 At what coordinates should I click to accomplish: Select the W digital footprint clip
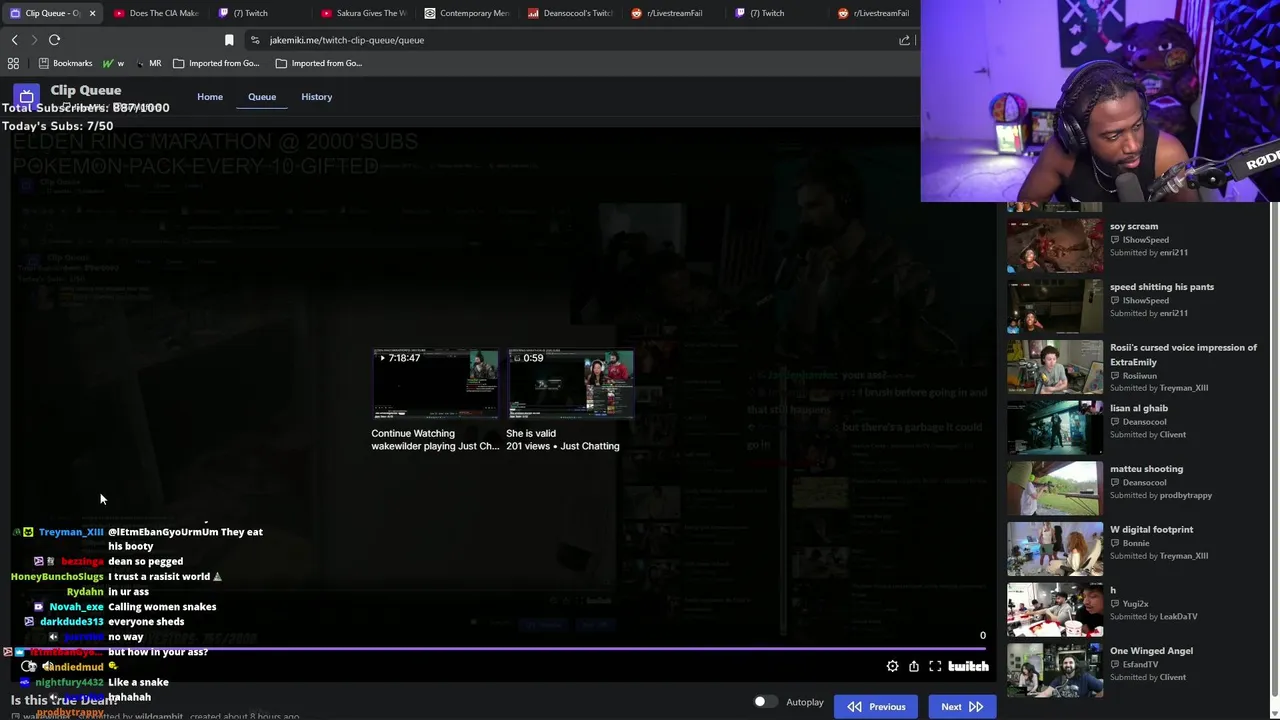click(x=1136, y=549)
